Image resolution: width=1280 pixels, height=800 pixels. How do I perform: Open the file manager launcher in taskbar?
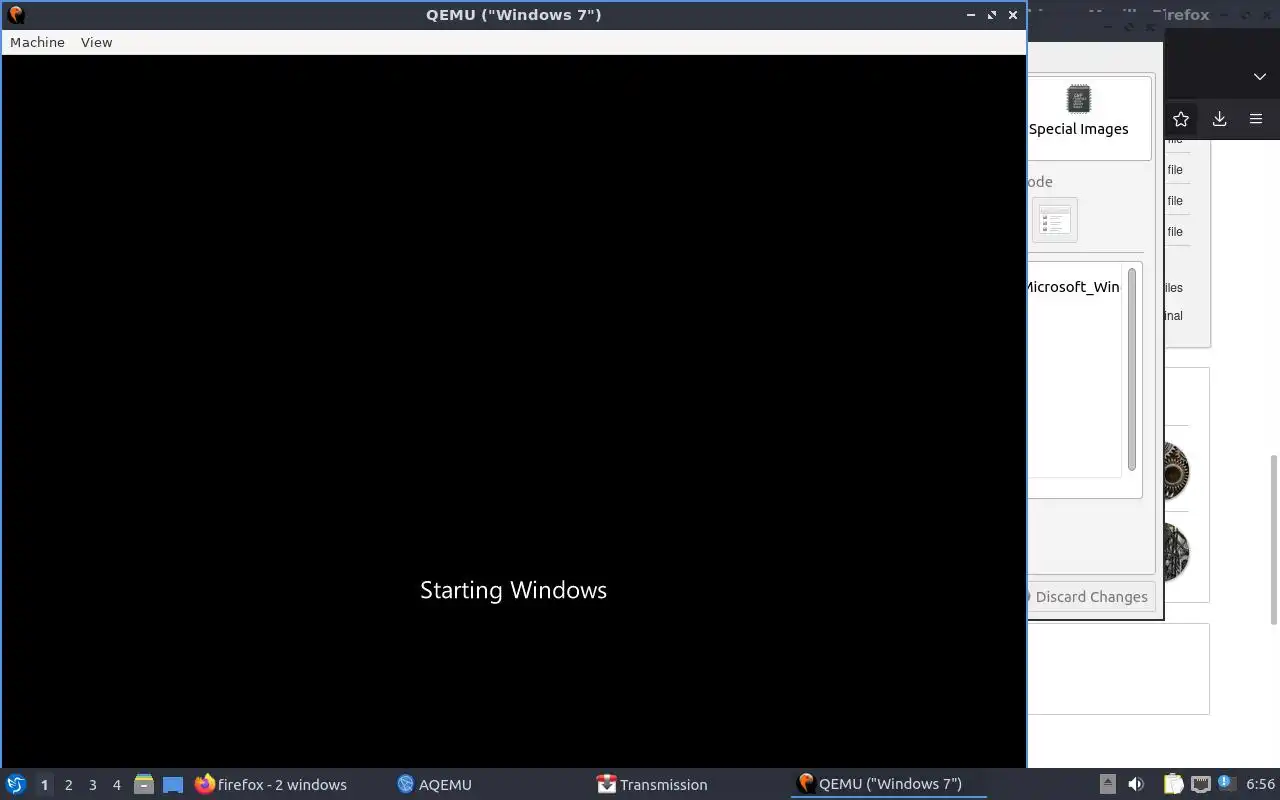click(x=144, y=784)
